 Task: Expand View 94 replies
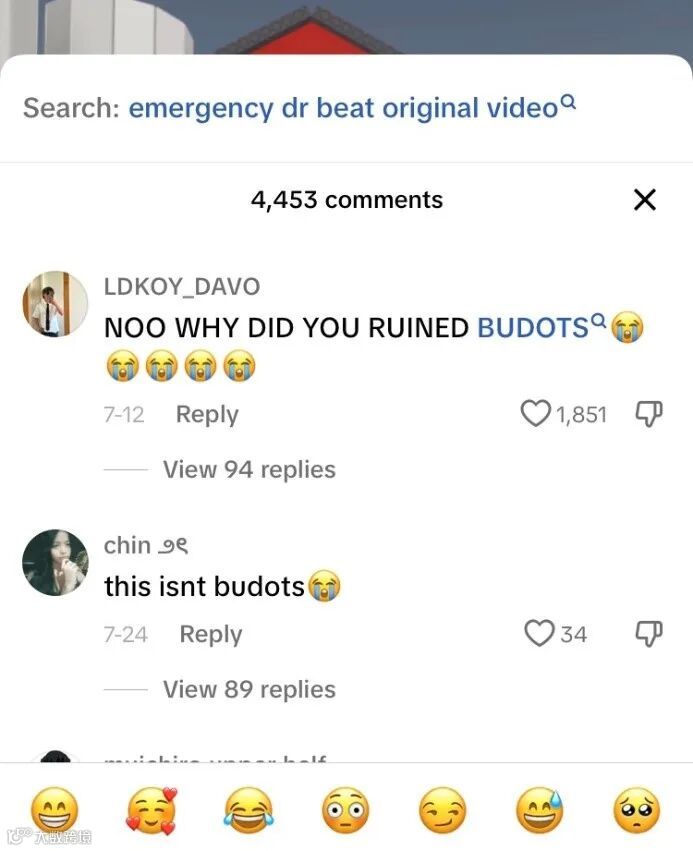[249, 469]
